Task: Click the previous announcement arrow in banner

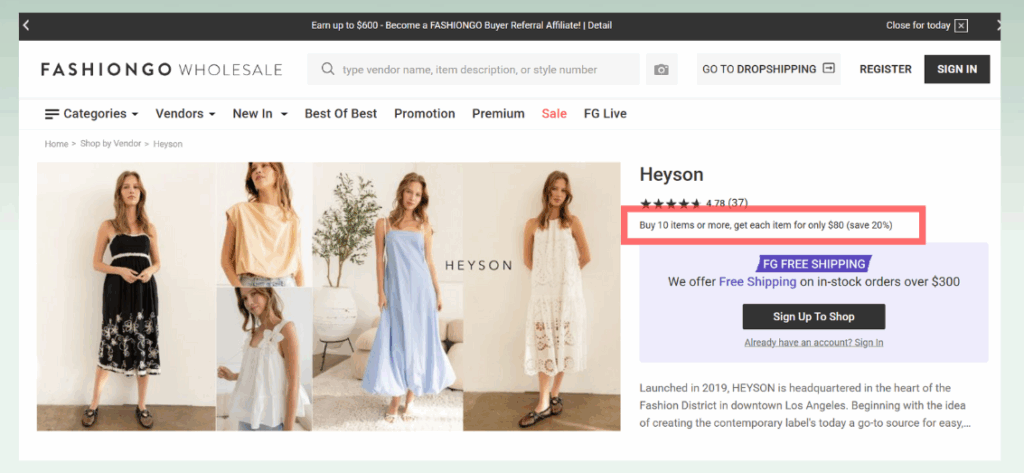Action: [x=26, y=25]
